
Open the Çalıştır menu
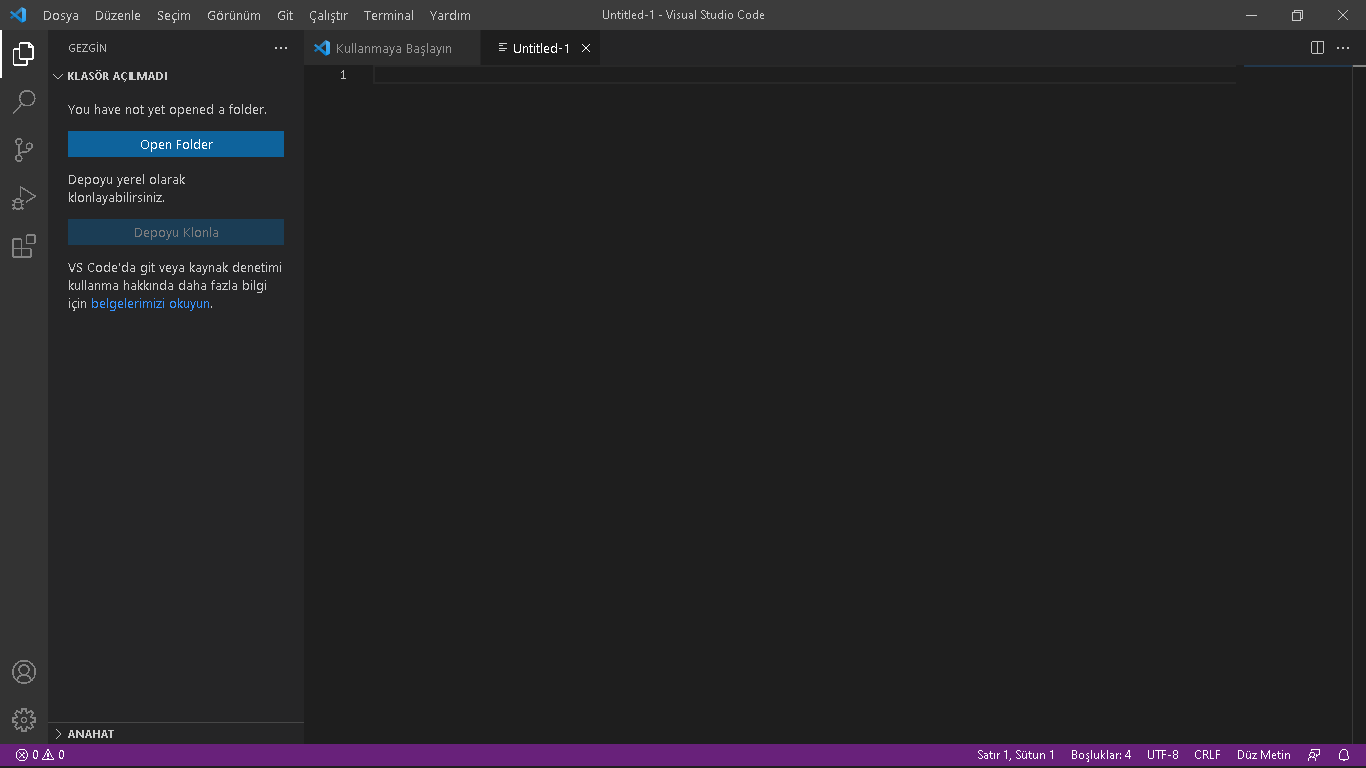point(328,15)
